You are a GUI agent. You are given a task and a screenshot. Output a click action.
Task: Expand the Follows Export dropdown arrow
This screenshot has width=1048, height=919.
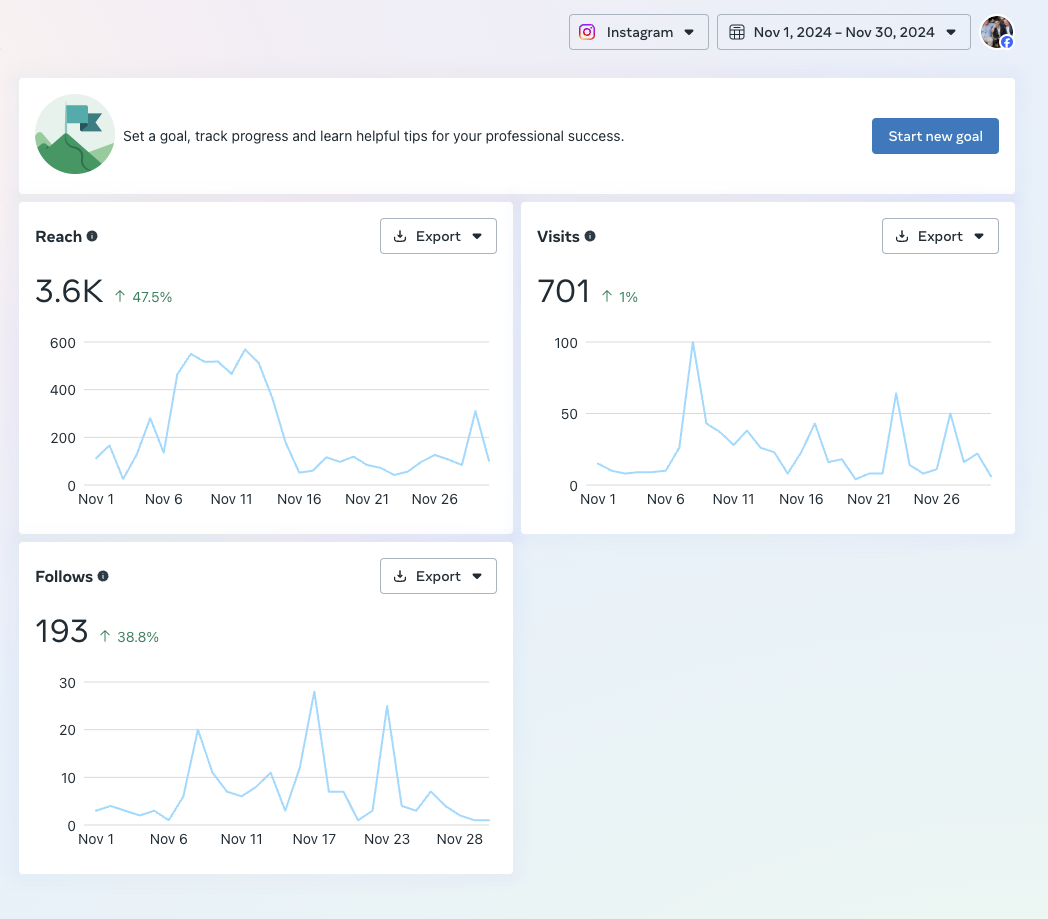coord(477,576)
